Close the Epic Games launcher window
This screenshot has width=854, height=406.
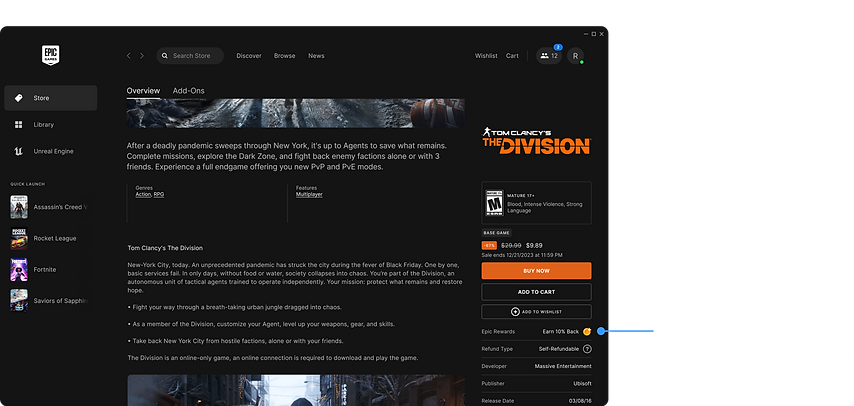click(x=601, y=34)
